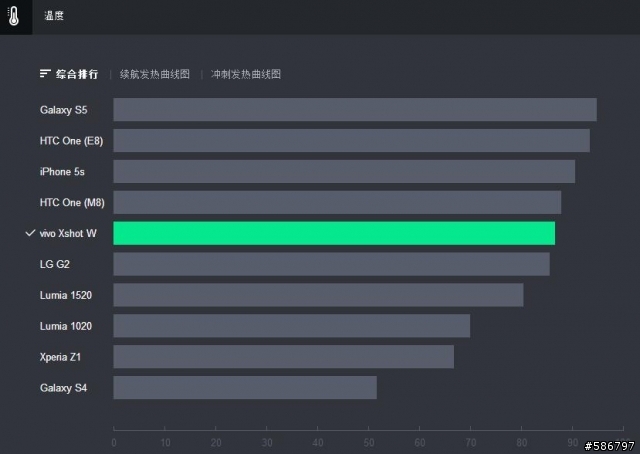Click the Lumia 1020 label
The width and height of the screenshot is (640, 454).
coord(66,326)
